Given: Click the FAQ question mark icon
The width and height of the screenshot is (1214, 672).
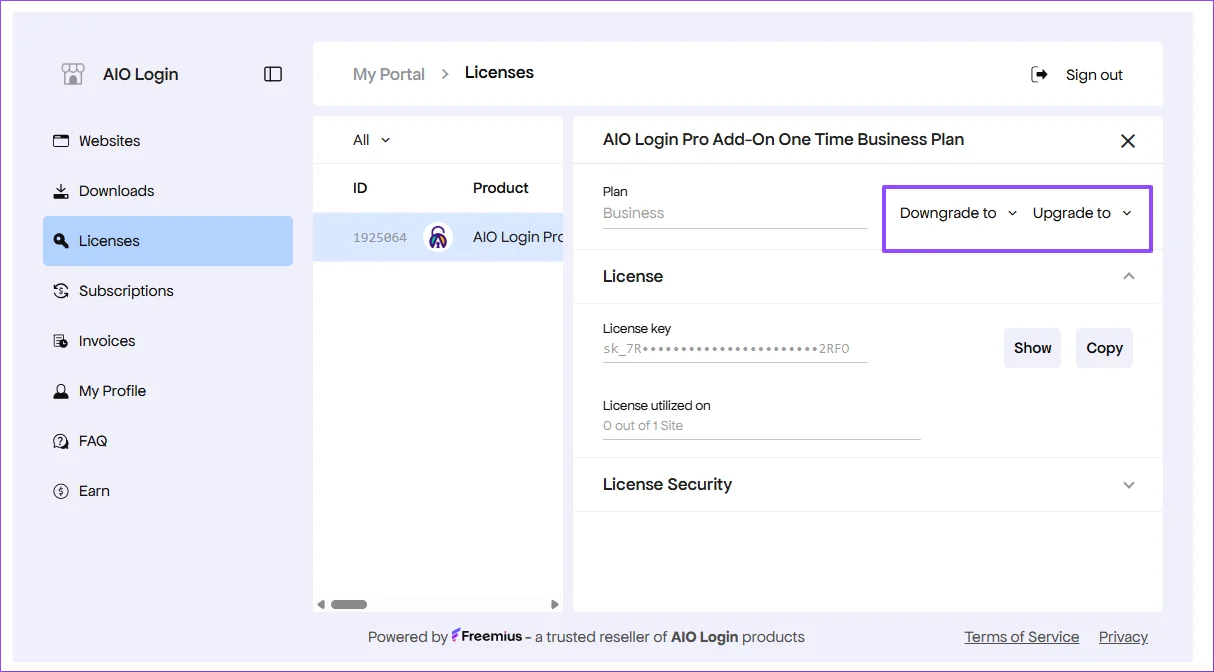Looking at the screenshot, I should (61, 441).
